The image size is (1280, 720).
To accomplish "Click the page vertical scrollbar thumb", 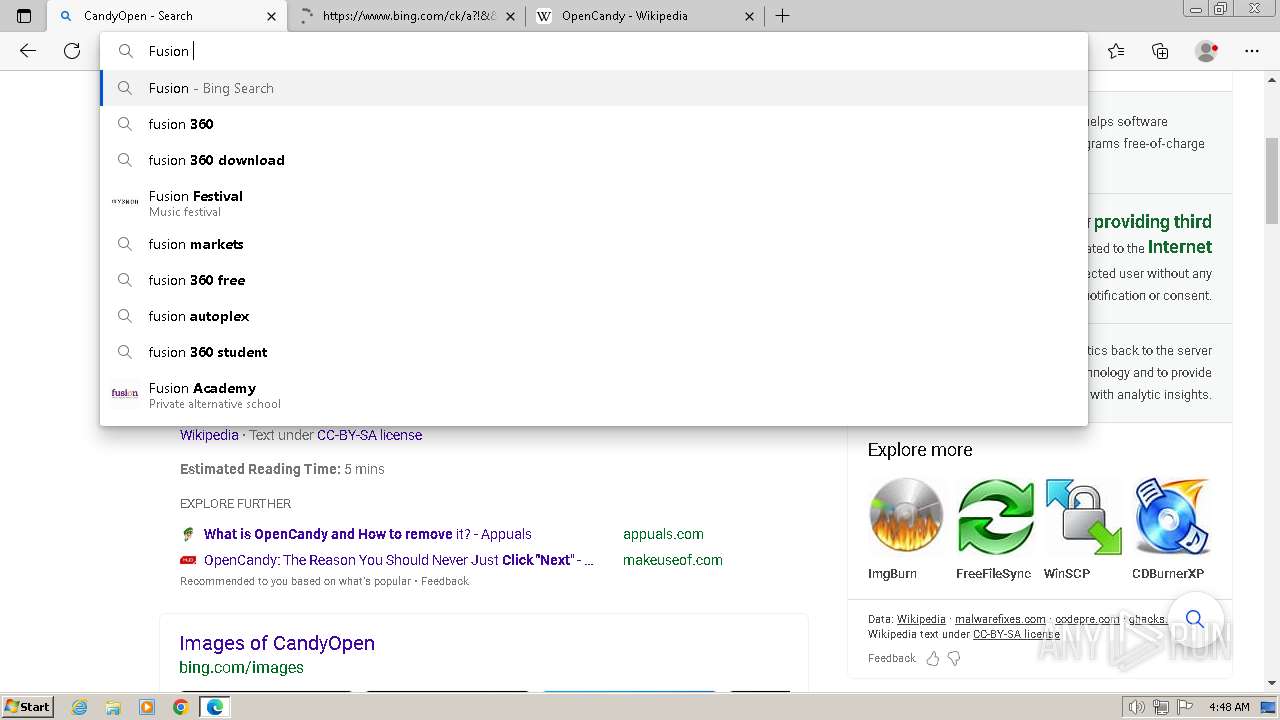I will point(1272,181).
